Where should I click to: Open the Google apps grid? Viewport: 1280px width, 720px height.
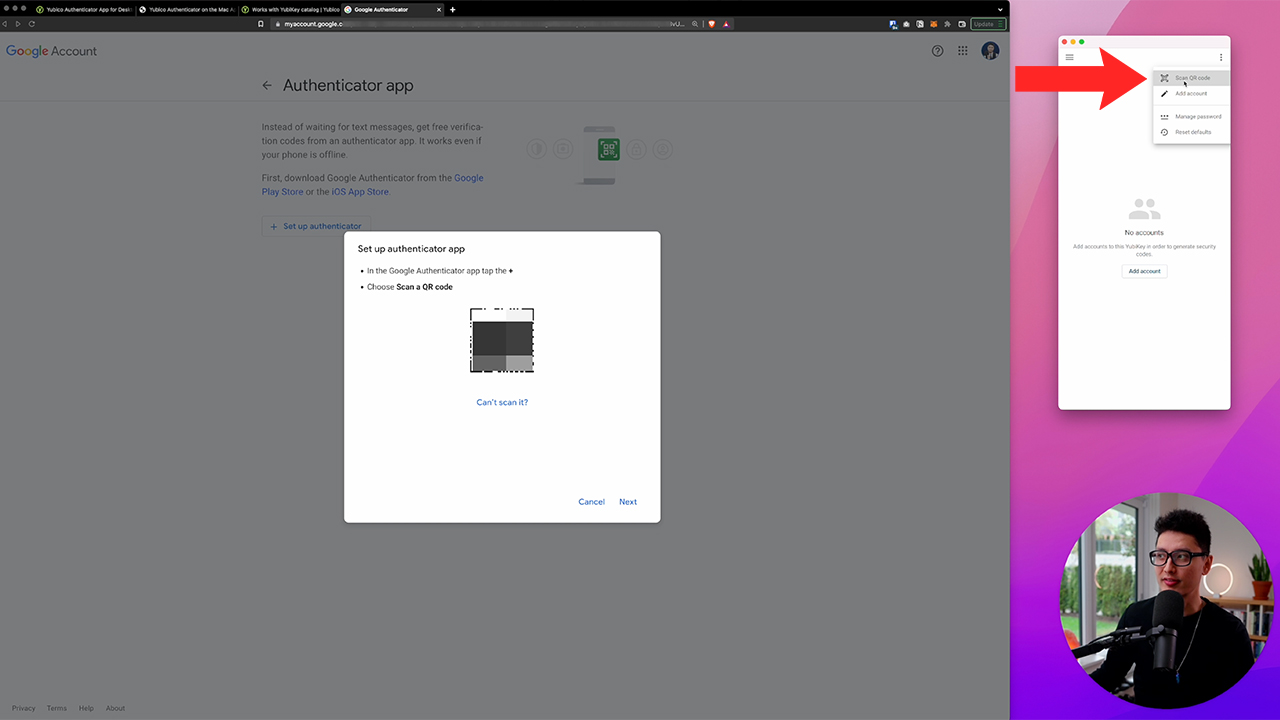(963, 51)
